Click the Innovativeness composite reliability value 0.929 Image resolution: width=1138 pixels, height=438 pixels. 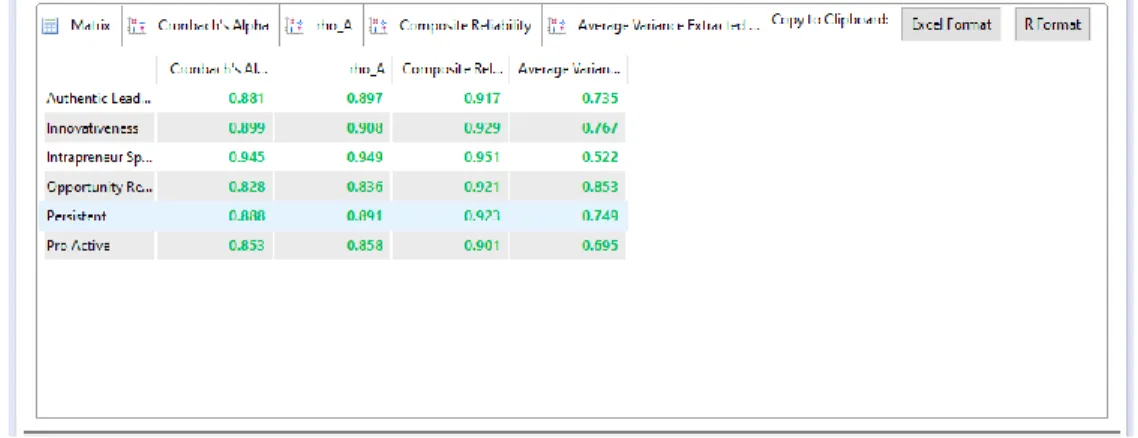pyautogui.click(x=482, y=128)
